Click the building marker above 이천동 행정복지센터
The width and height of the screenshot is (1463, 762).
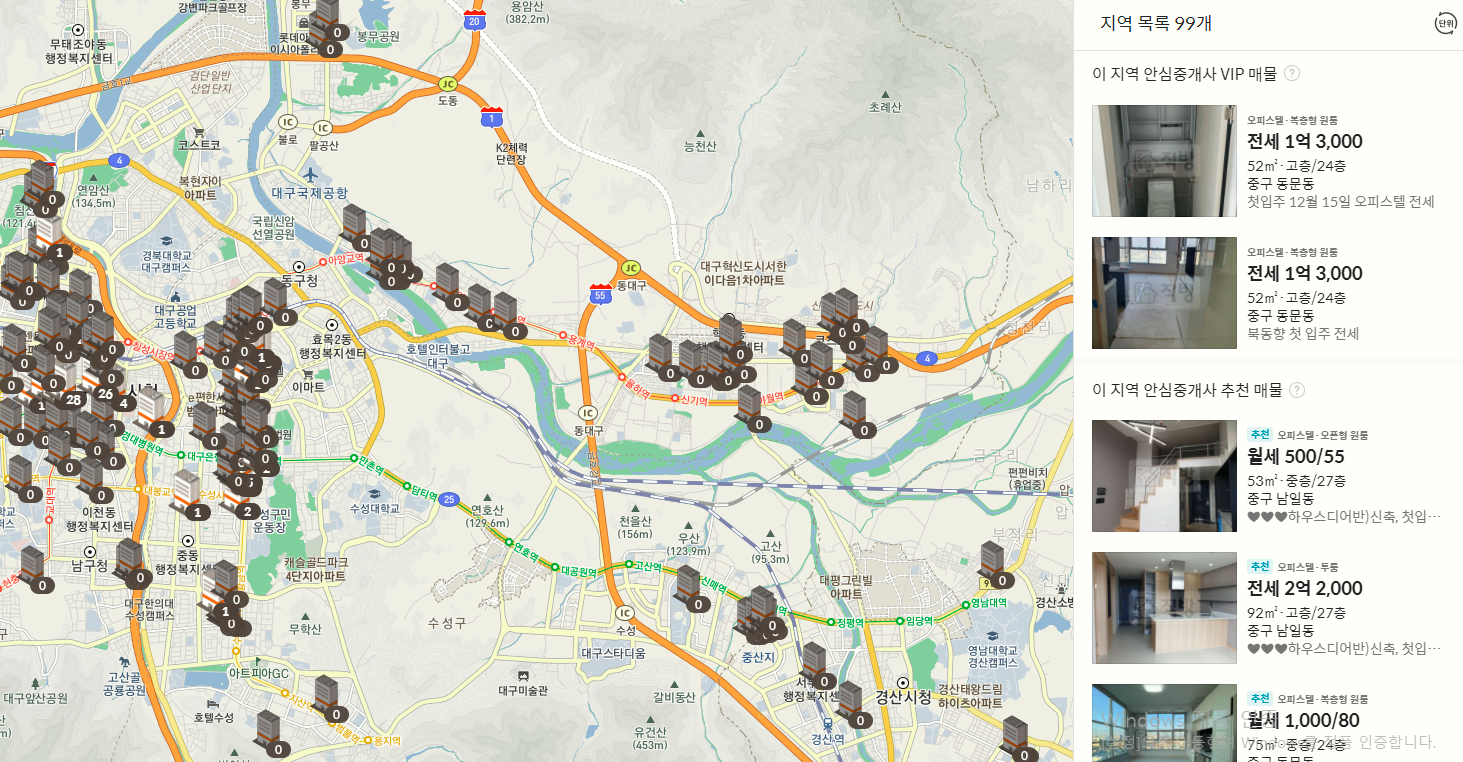pyautogui.click(x=95, y=480)
